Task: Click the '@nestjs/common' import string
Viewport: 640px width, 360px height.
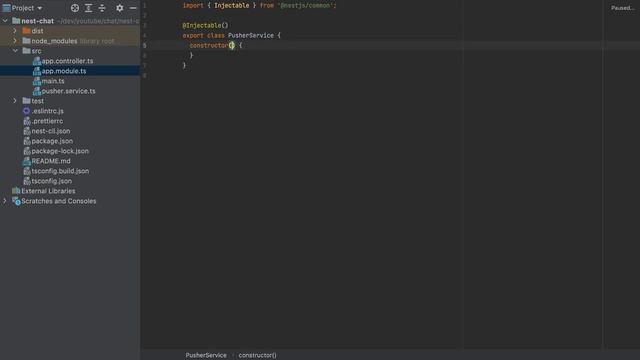Action: 306,6
